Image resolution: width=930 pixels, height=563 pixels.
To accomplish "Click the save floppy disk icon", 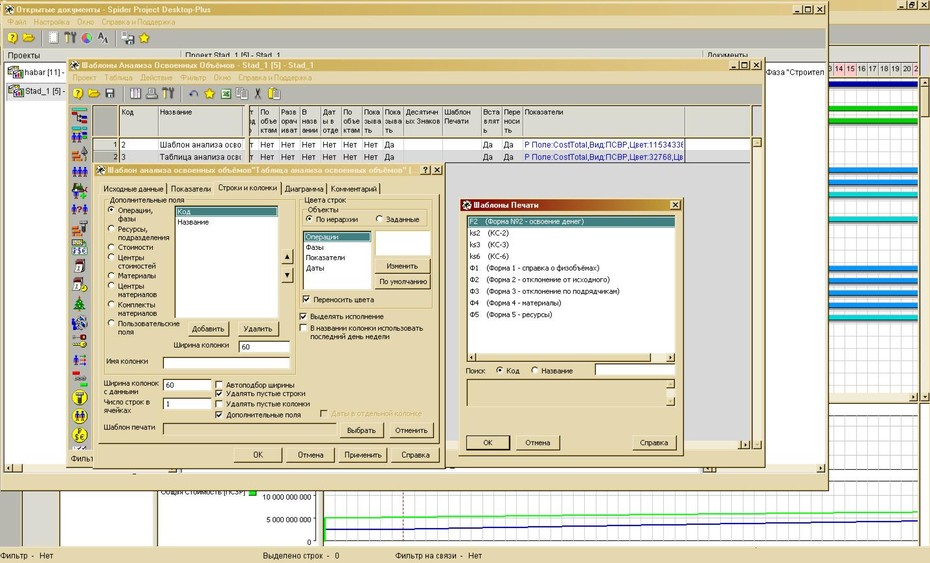I will tap(110, 93).
